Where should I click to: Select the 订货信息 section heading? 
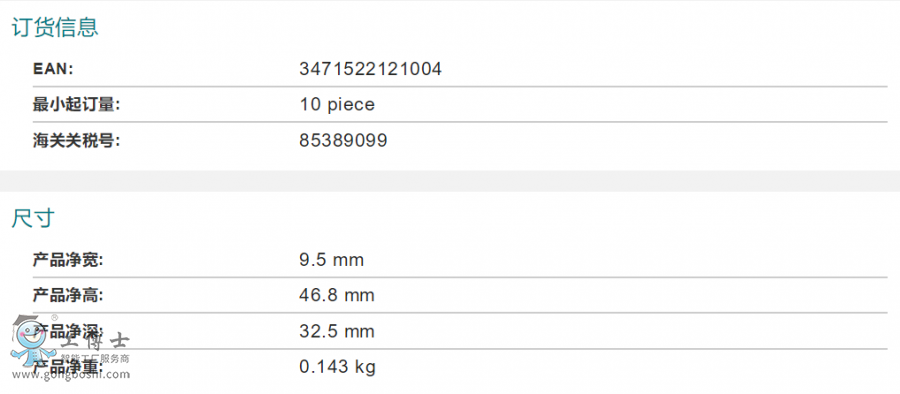[55, 28]
